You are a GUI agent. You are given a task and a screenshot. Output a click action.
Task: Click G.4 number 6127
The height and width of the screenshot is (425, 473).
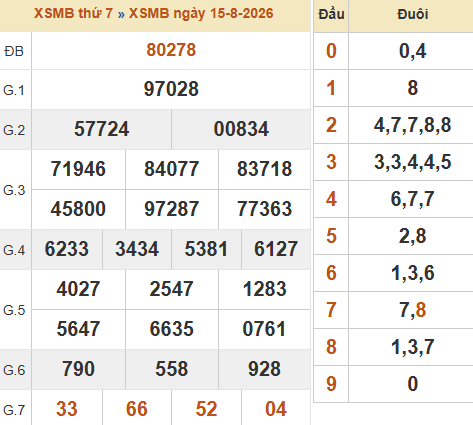[x=276, y=249]
